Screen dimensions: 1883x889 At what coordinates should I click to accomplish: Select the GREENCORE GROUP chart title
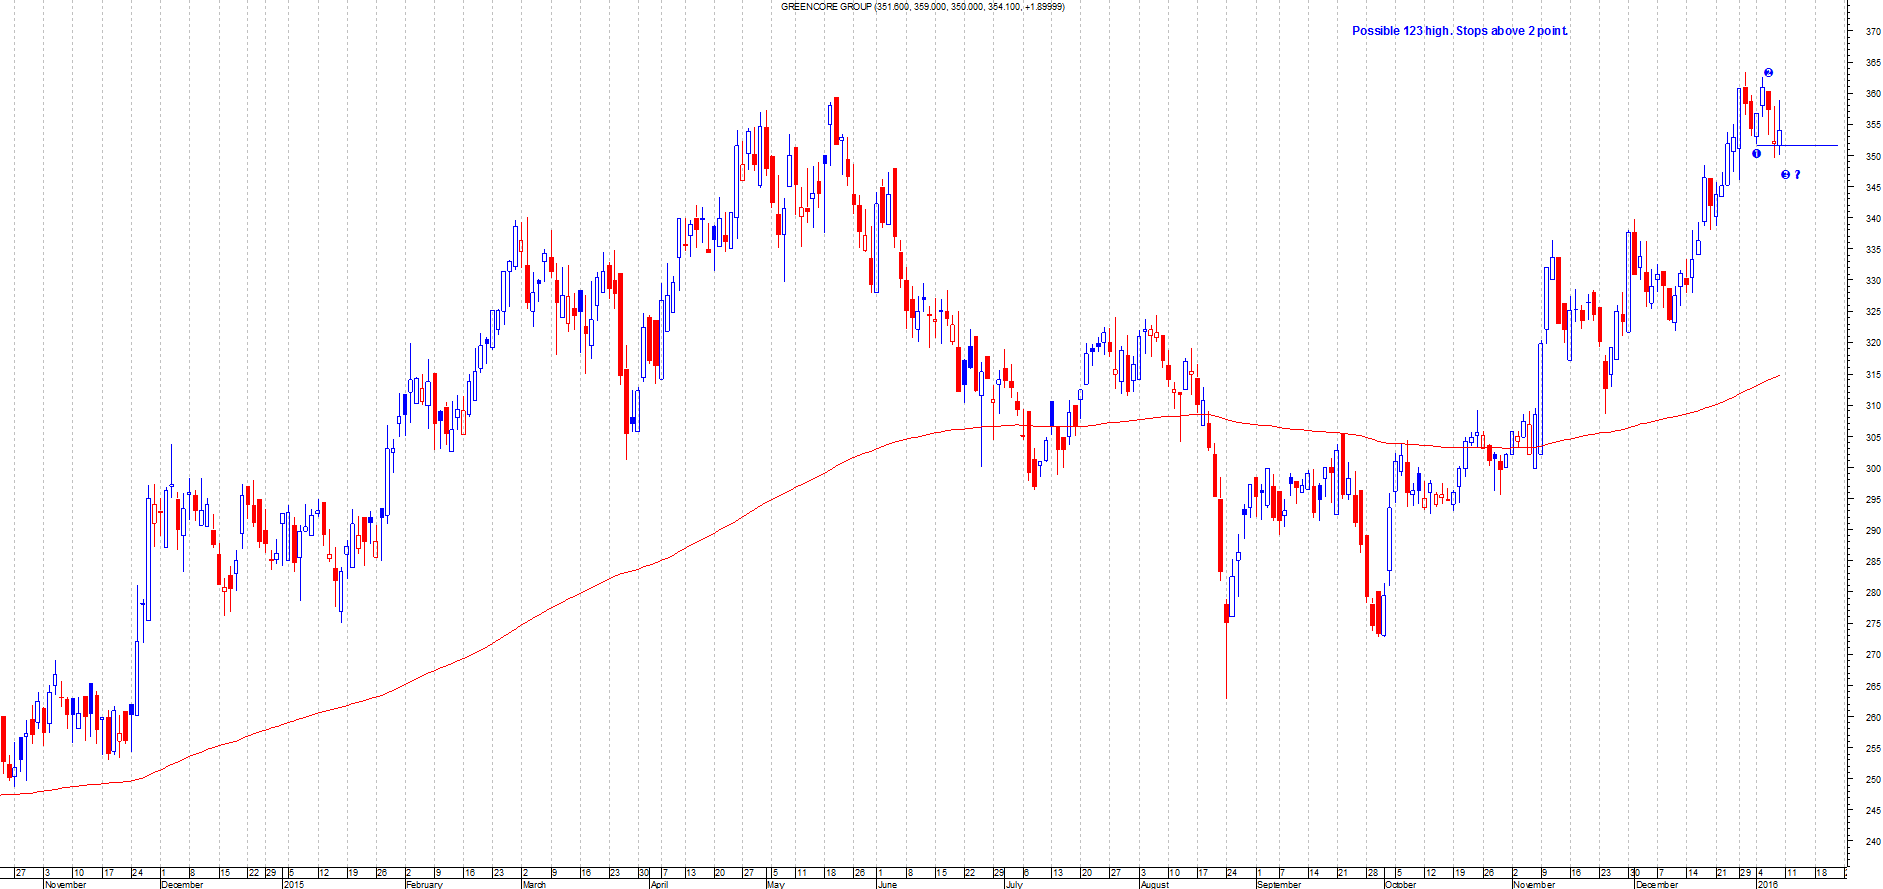(922, 7)
